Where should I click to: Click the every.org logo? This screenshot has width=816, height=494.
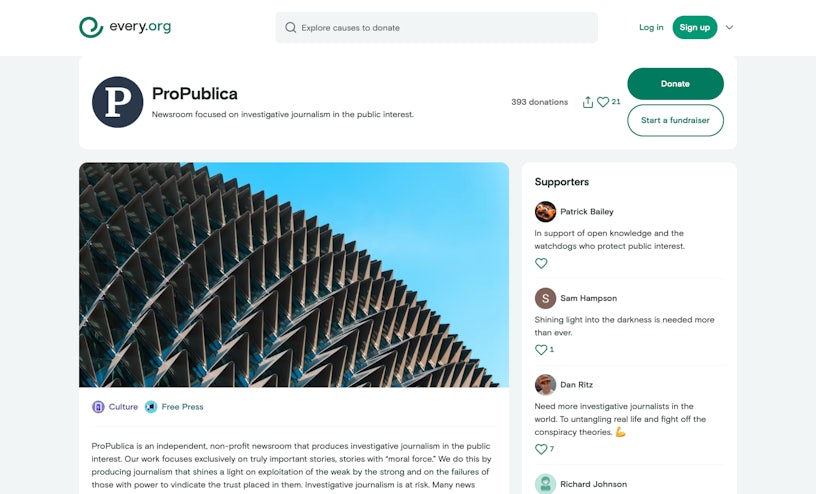(125, 27)
